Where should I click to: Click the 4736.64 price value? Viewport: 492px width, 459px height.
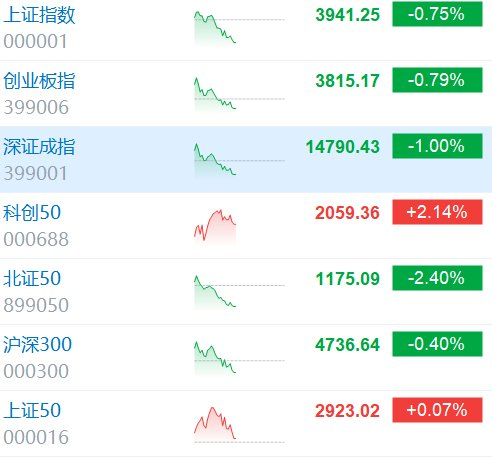pyautogui.click(x=347, y=345)
